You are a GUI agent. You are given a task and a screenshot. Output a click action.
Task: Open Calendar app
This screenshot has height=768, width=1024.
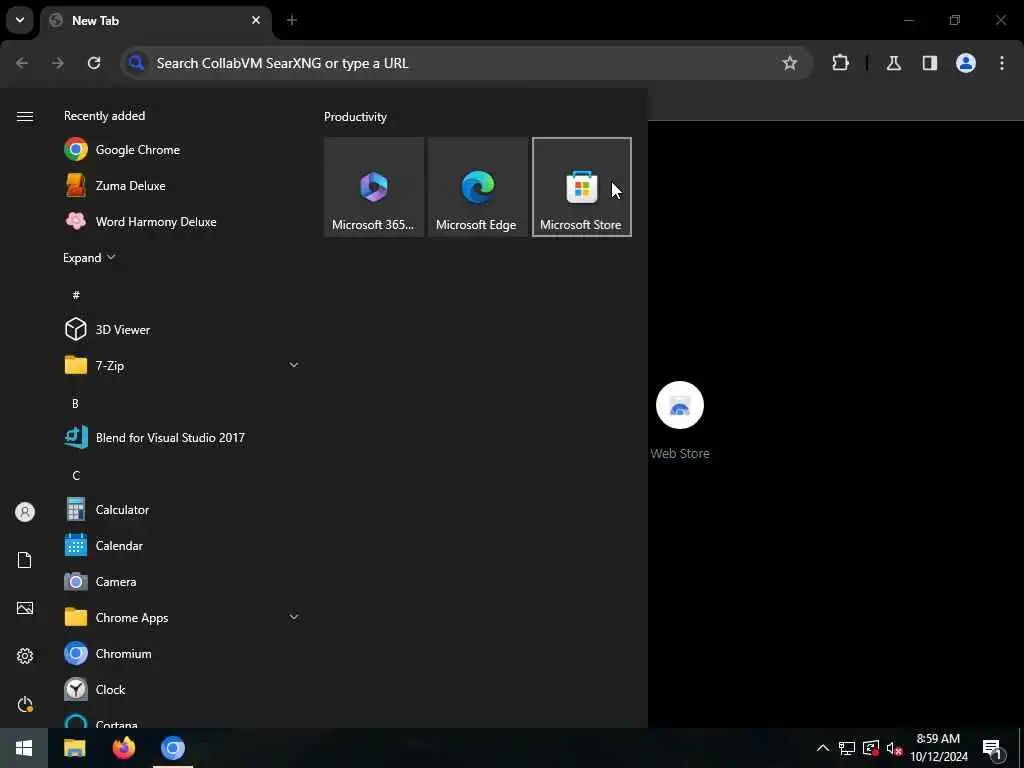[183, 545]
